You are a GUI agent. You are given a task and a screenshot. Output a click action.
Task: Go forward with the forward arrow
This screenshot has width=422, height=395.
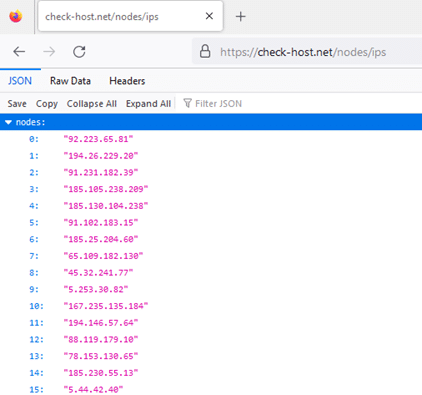49,52
